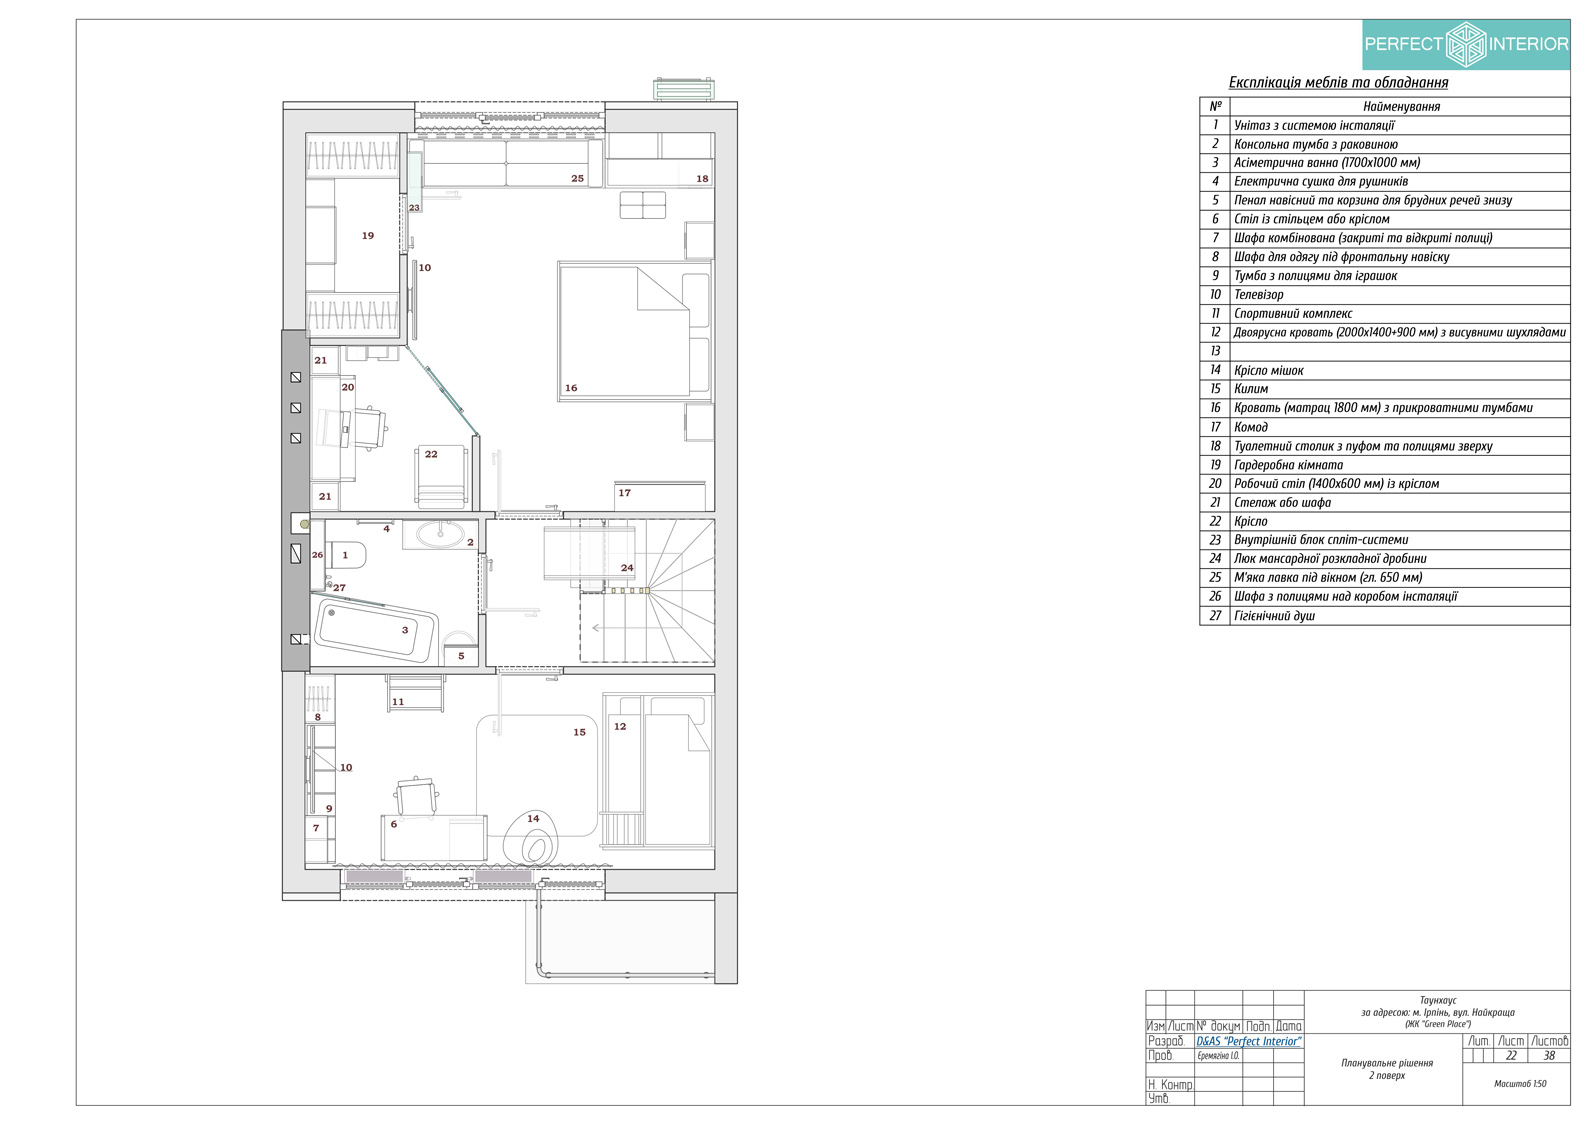Click the staircase direction arrow
Viewport: 1590px width, 1125px height.
598,628
